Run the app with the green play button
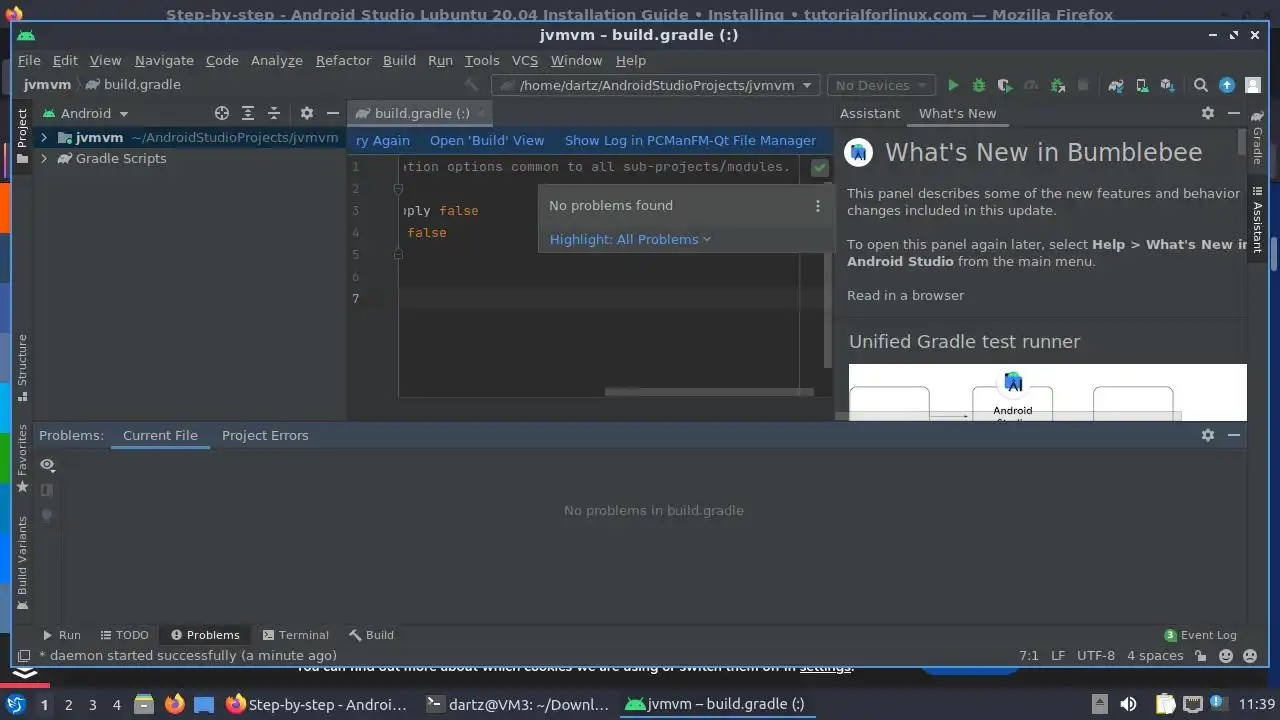 coord(953,86)
